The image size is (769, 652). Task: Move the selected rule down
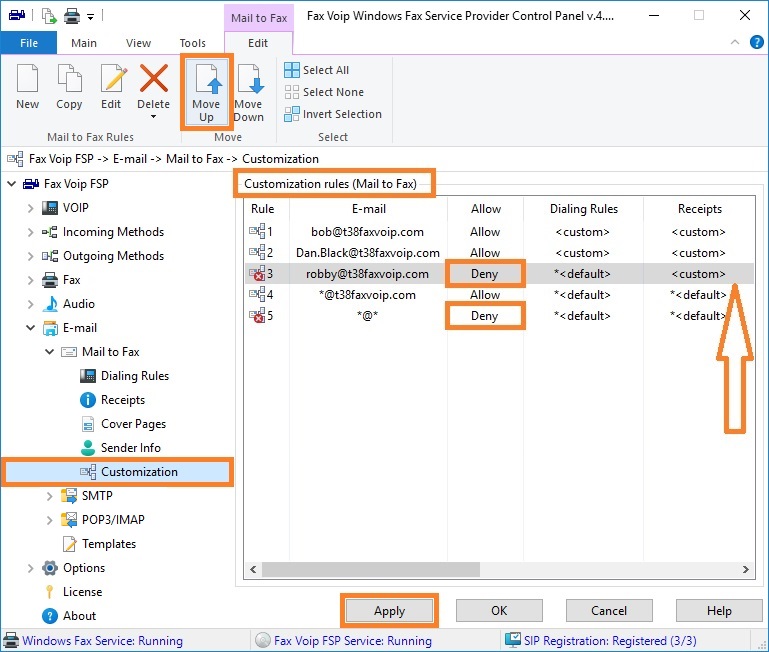coord(249,92)
